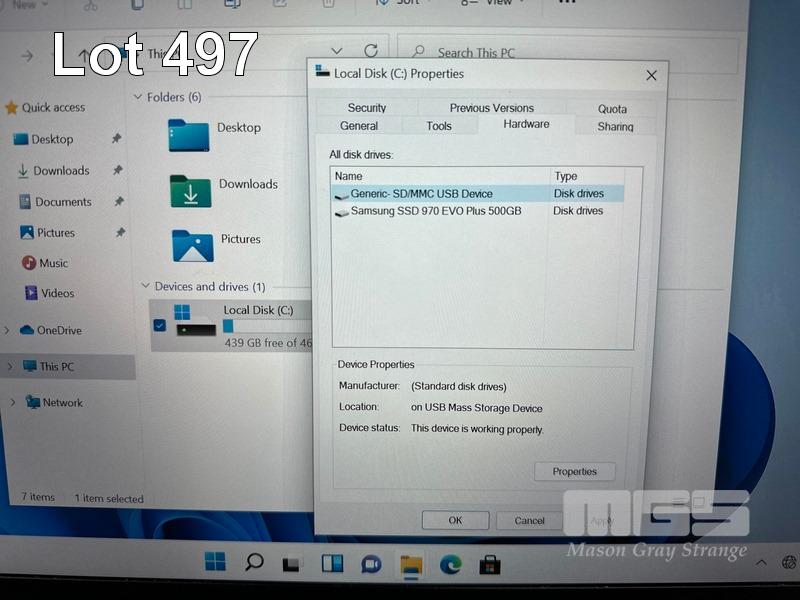Viewport: 800px width, 600px height.
Task: Expand the OneDrive tree node
Action: point(8,331)
